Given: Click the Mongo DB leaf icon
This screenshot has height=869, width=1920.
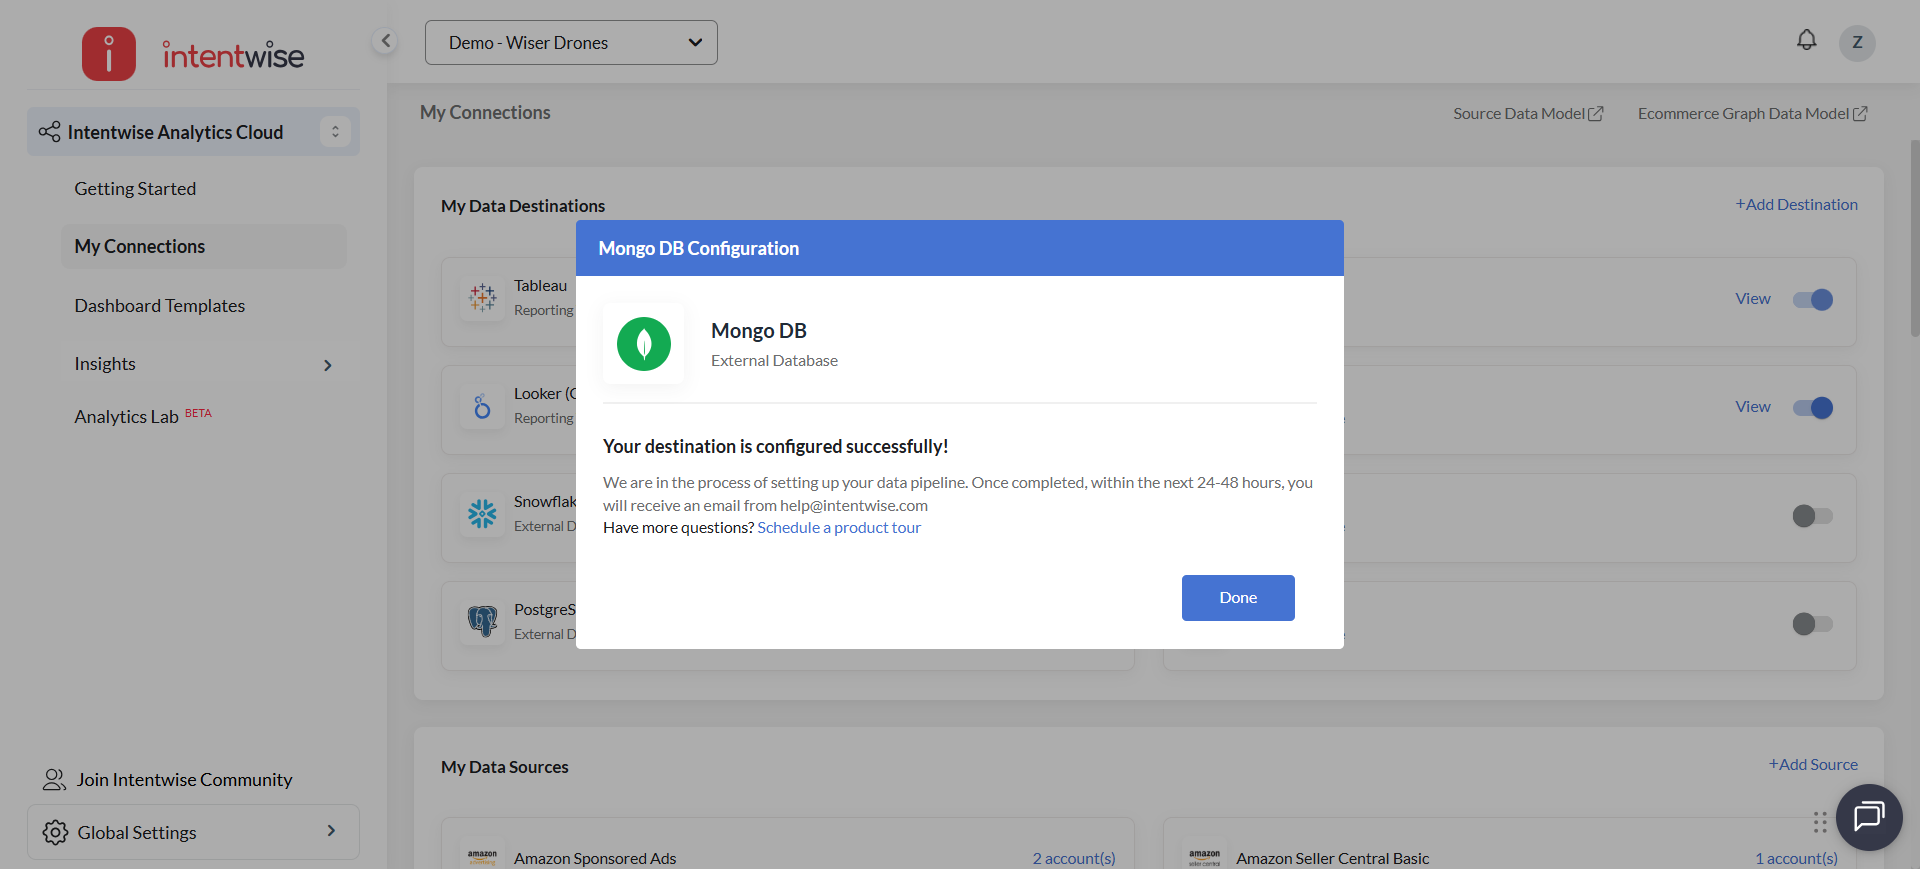Looking at the screenshot, I should pos(644,344).
